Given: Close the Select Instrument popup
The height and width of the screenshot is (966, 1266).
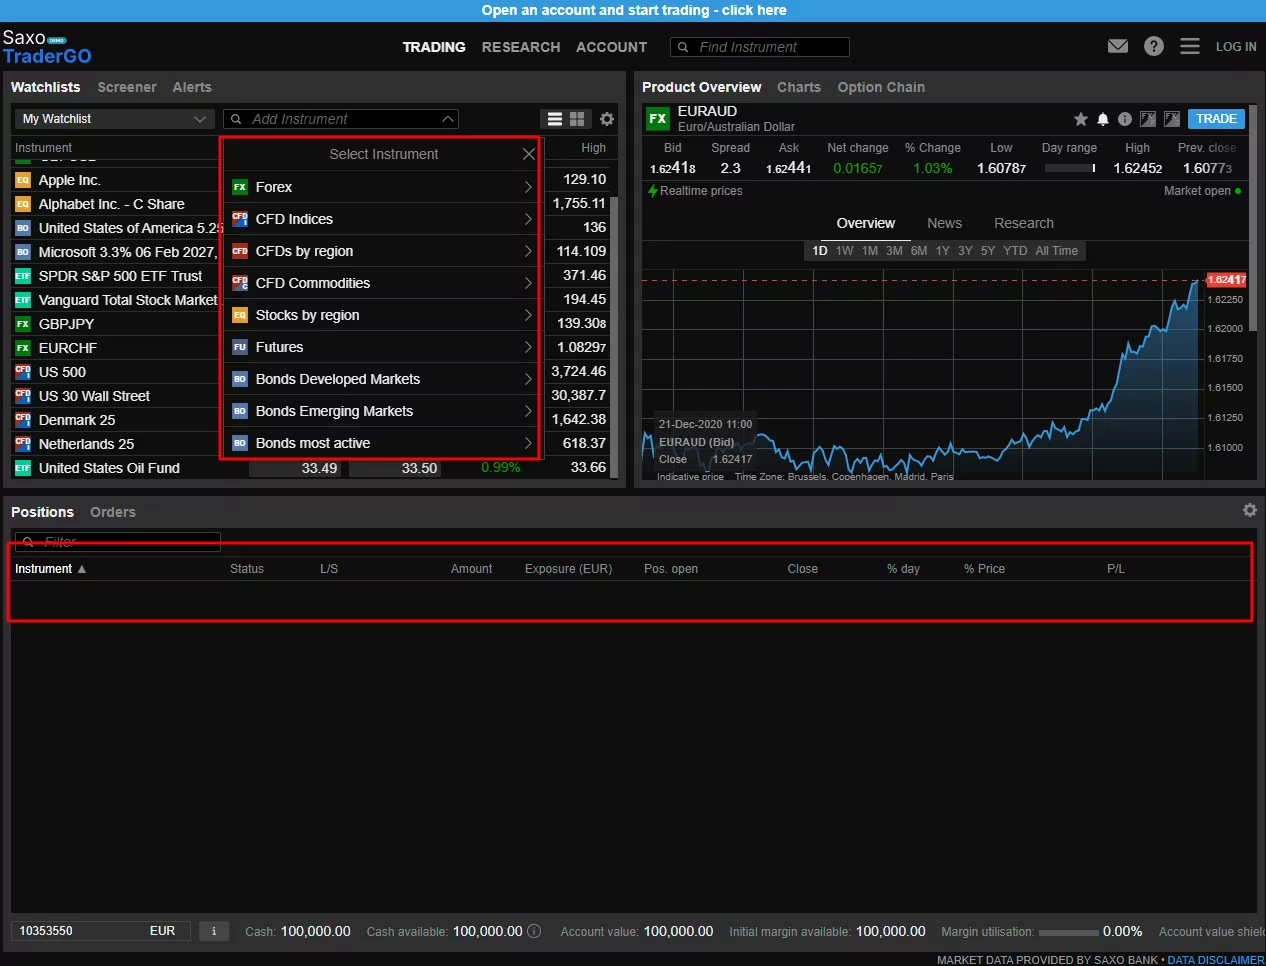Looking at the screenshot, I should (x=529, y=154).
